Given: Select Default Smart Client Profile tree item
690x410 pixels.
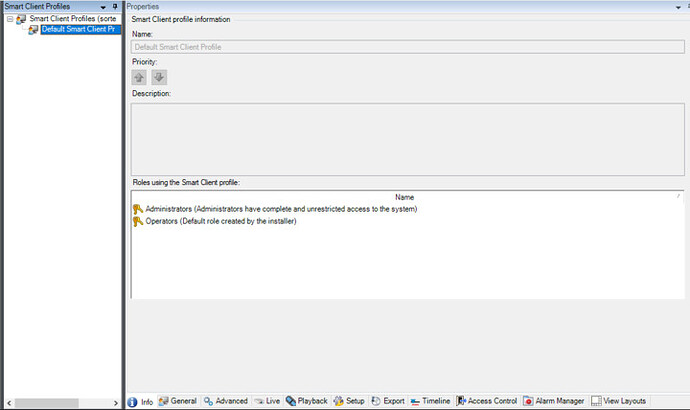Looking at the screenshot, I should point(80,29).
